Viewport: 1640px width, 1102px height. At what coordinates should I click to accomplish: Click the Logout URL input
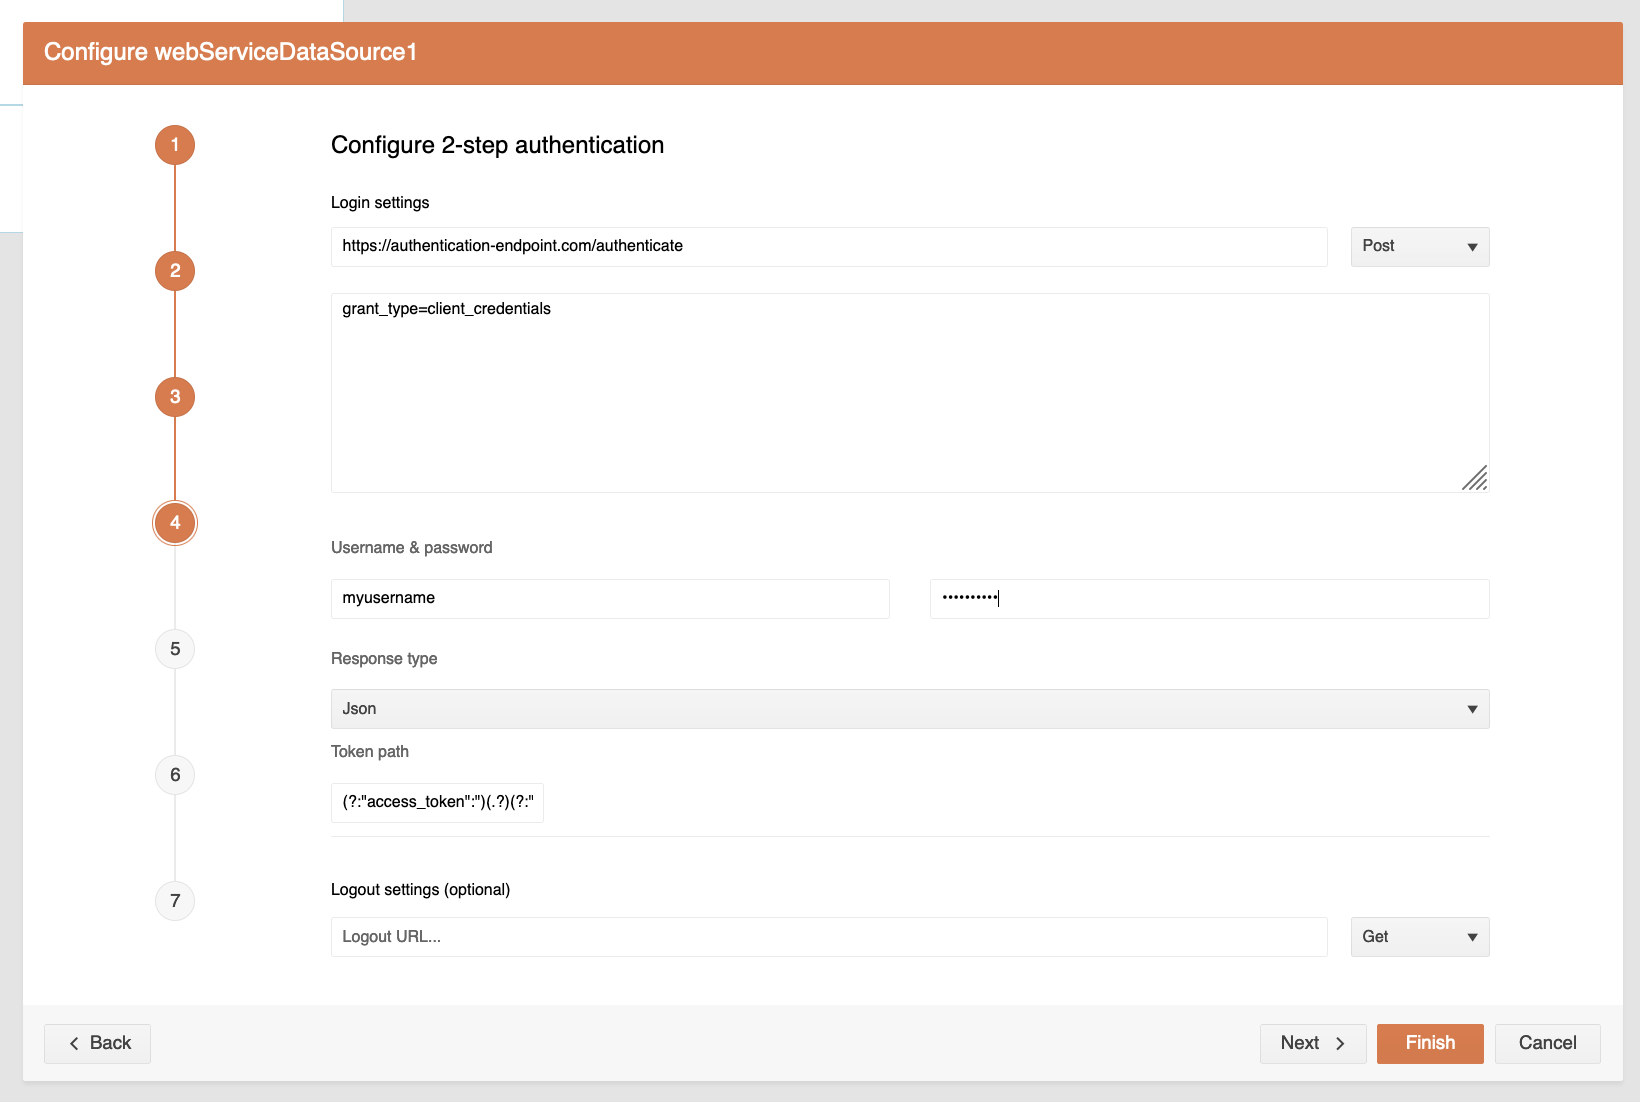(828, 937)
